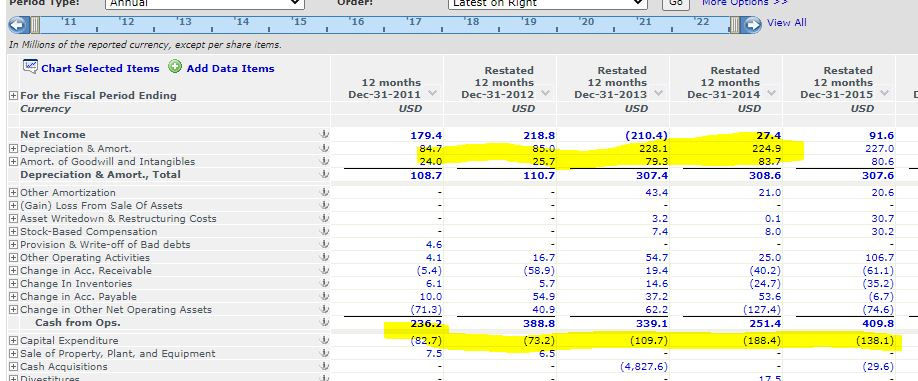Click the green Add Data Items plus icon
This screenshot has height=381, width=918.
[174, 67]
